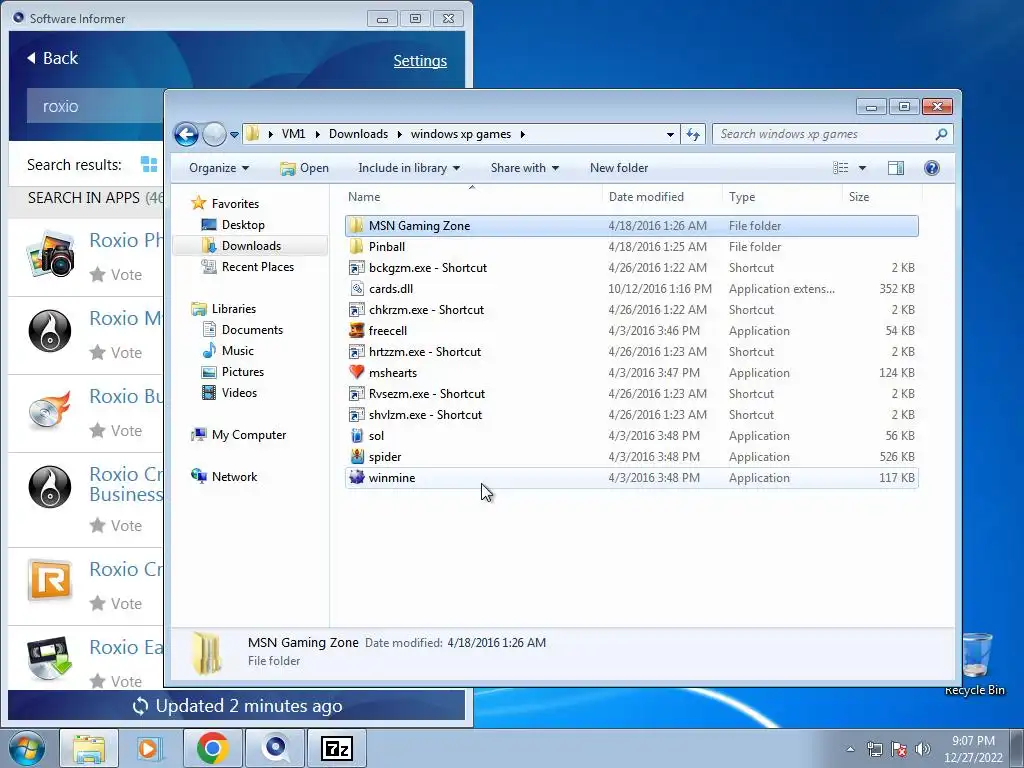Click the Roxio photo app camera icon

click(x=50, y=254)
